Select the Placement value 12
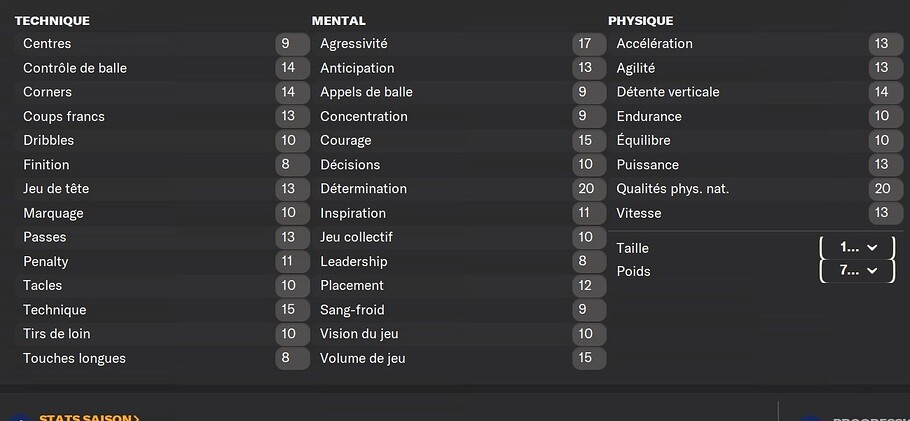Image resolution: width=910 pixels, height=421 pixels. coord(588,286)
